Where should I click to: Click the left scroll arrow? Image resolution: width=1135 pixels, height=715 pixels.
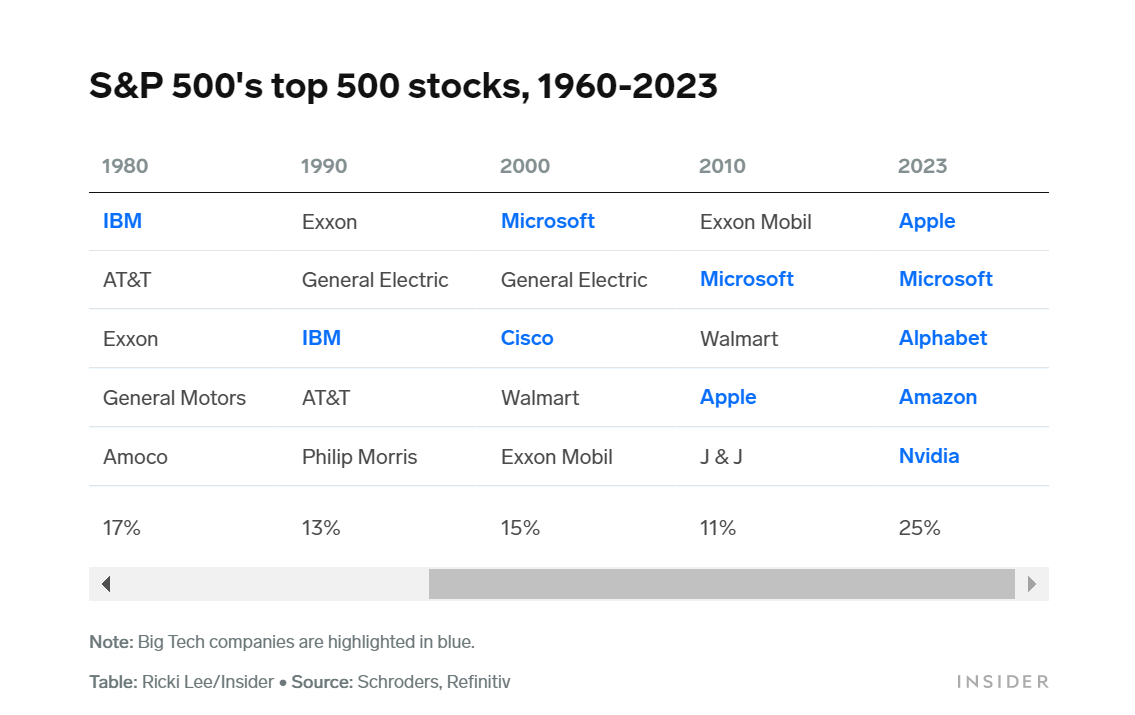(106, 584)
